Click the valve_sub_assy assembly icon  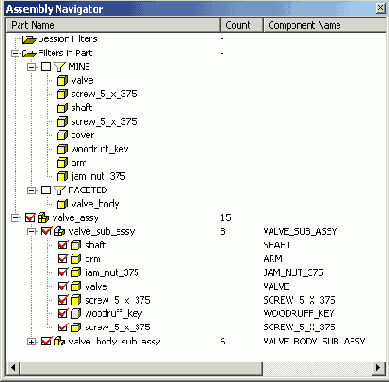pyautogui.click(x=59, y=231)
